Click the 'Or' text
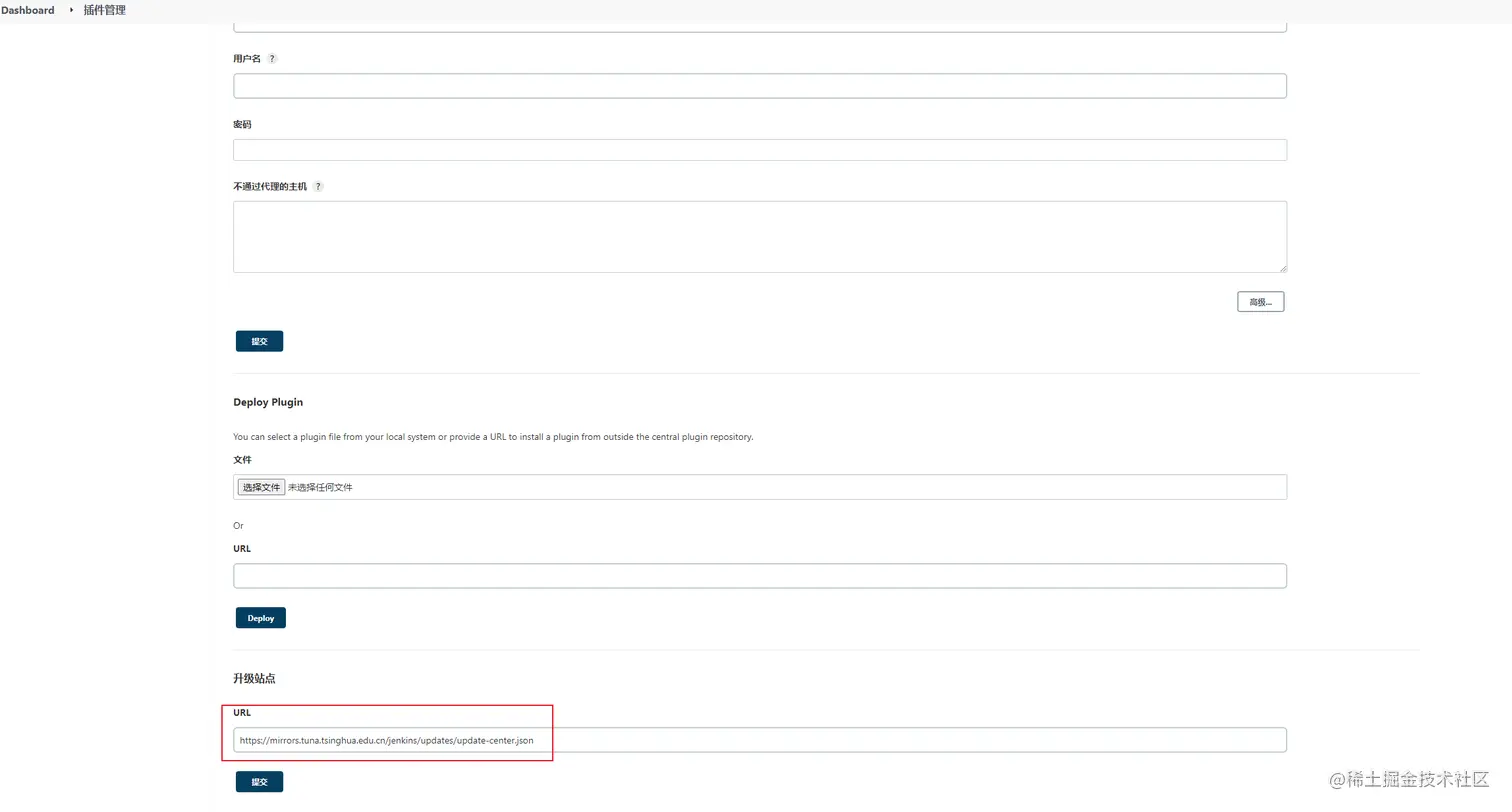The height and width of the screenshot is (812, 1512). click(x=238, y=525)
